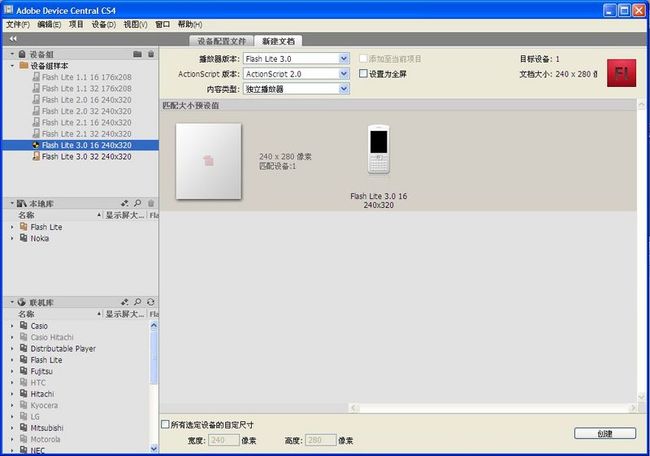Click the width input field
This screenshot has width=650, height=456.
pos(224,440)
